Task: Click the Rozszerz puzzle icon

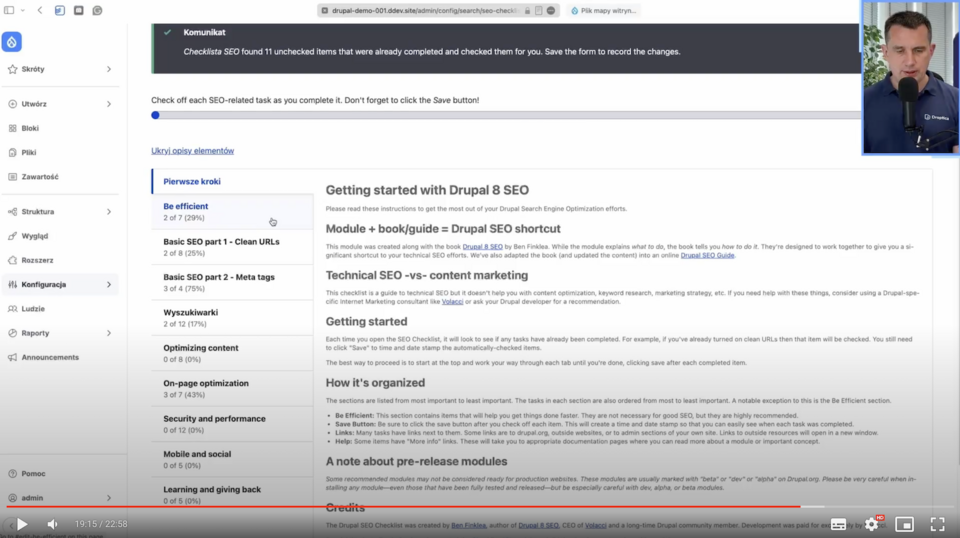Action: (x=12, y=260)
